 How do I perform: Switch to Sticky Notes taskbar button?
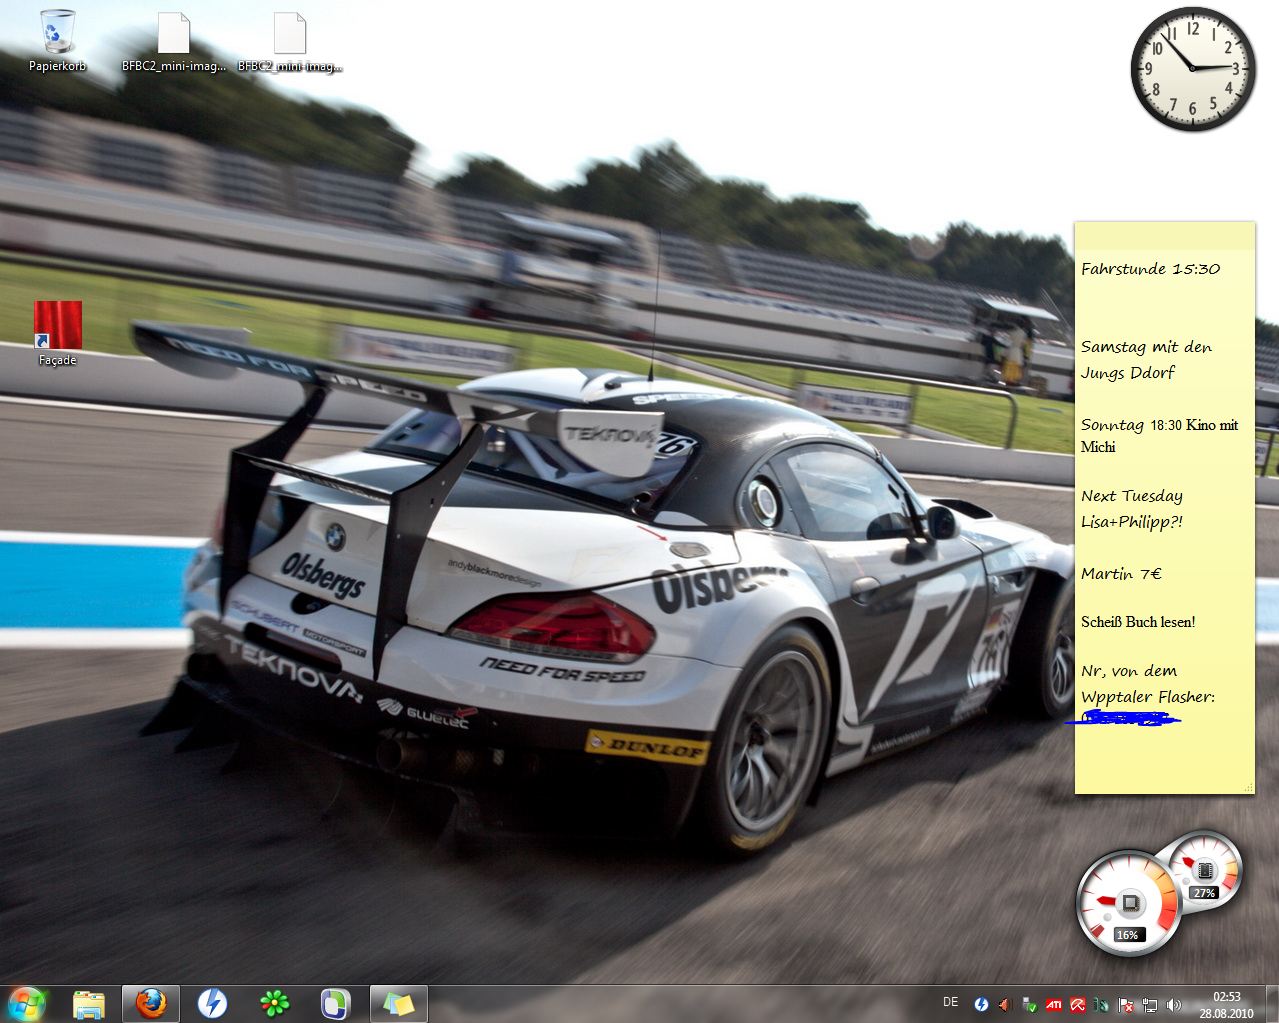pyautogui.click(x=398, y=1004)
